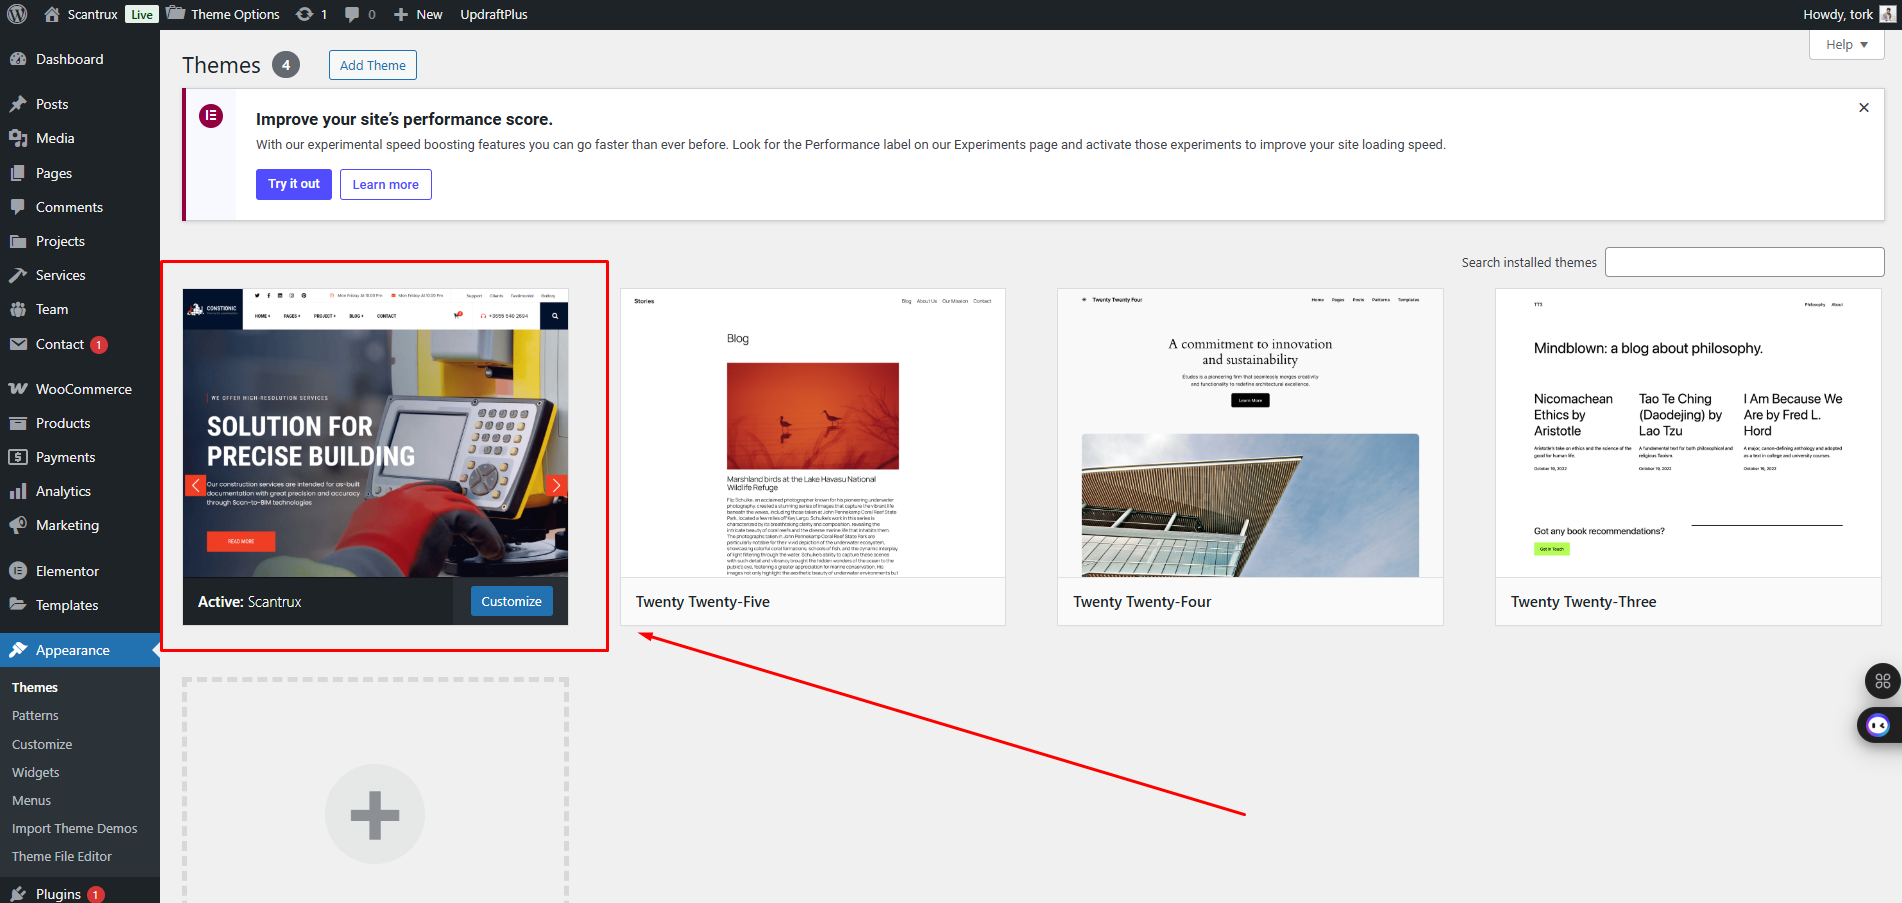1902x903 pixels.
Task: Dismiss the Elementor performance notice
Action: 1863,108
